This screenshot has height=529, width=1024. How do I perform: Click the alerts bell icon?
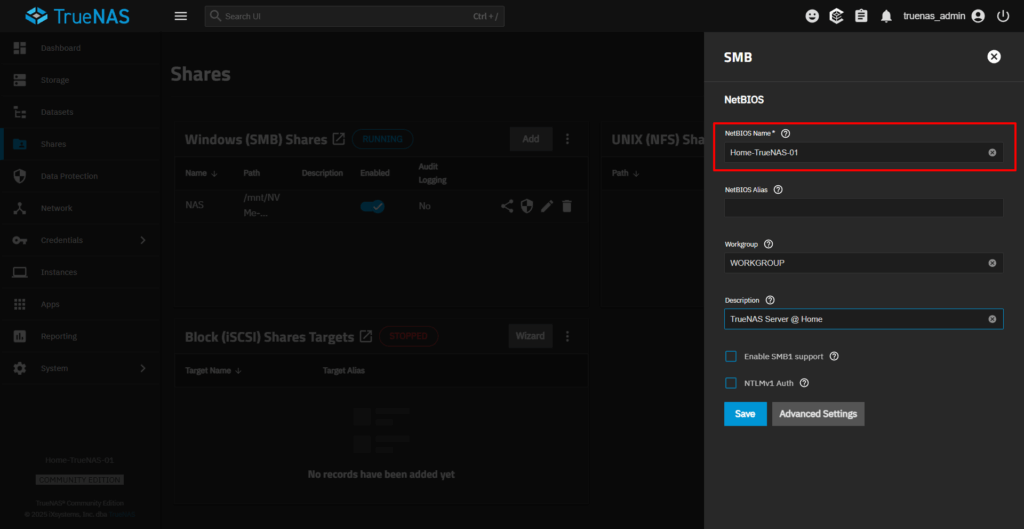pyautogui.click(x=886, y=16)
